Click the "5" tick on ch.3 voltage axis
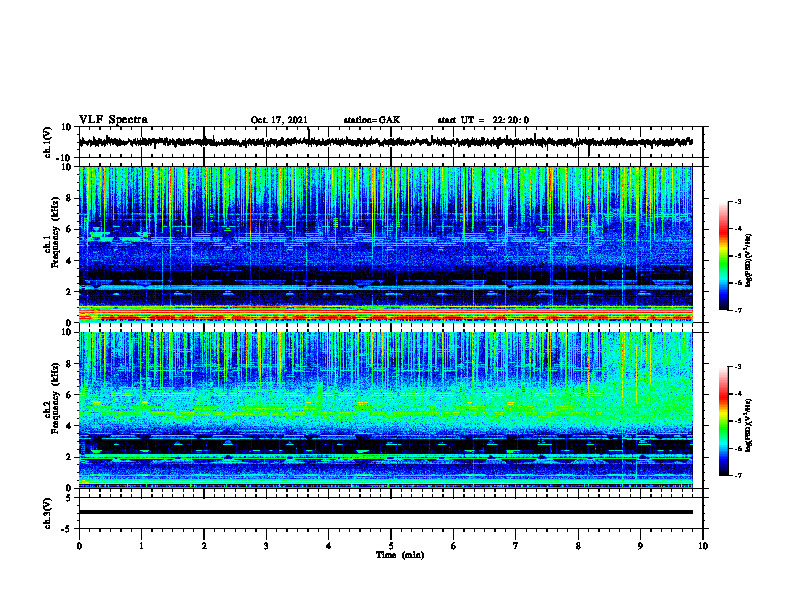The height and width of the screenshot is (612, 792). [x=69, y=498]
